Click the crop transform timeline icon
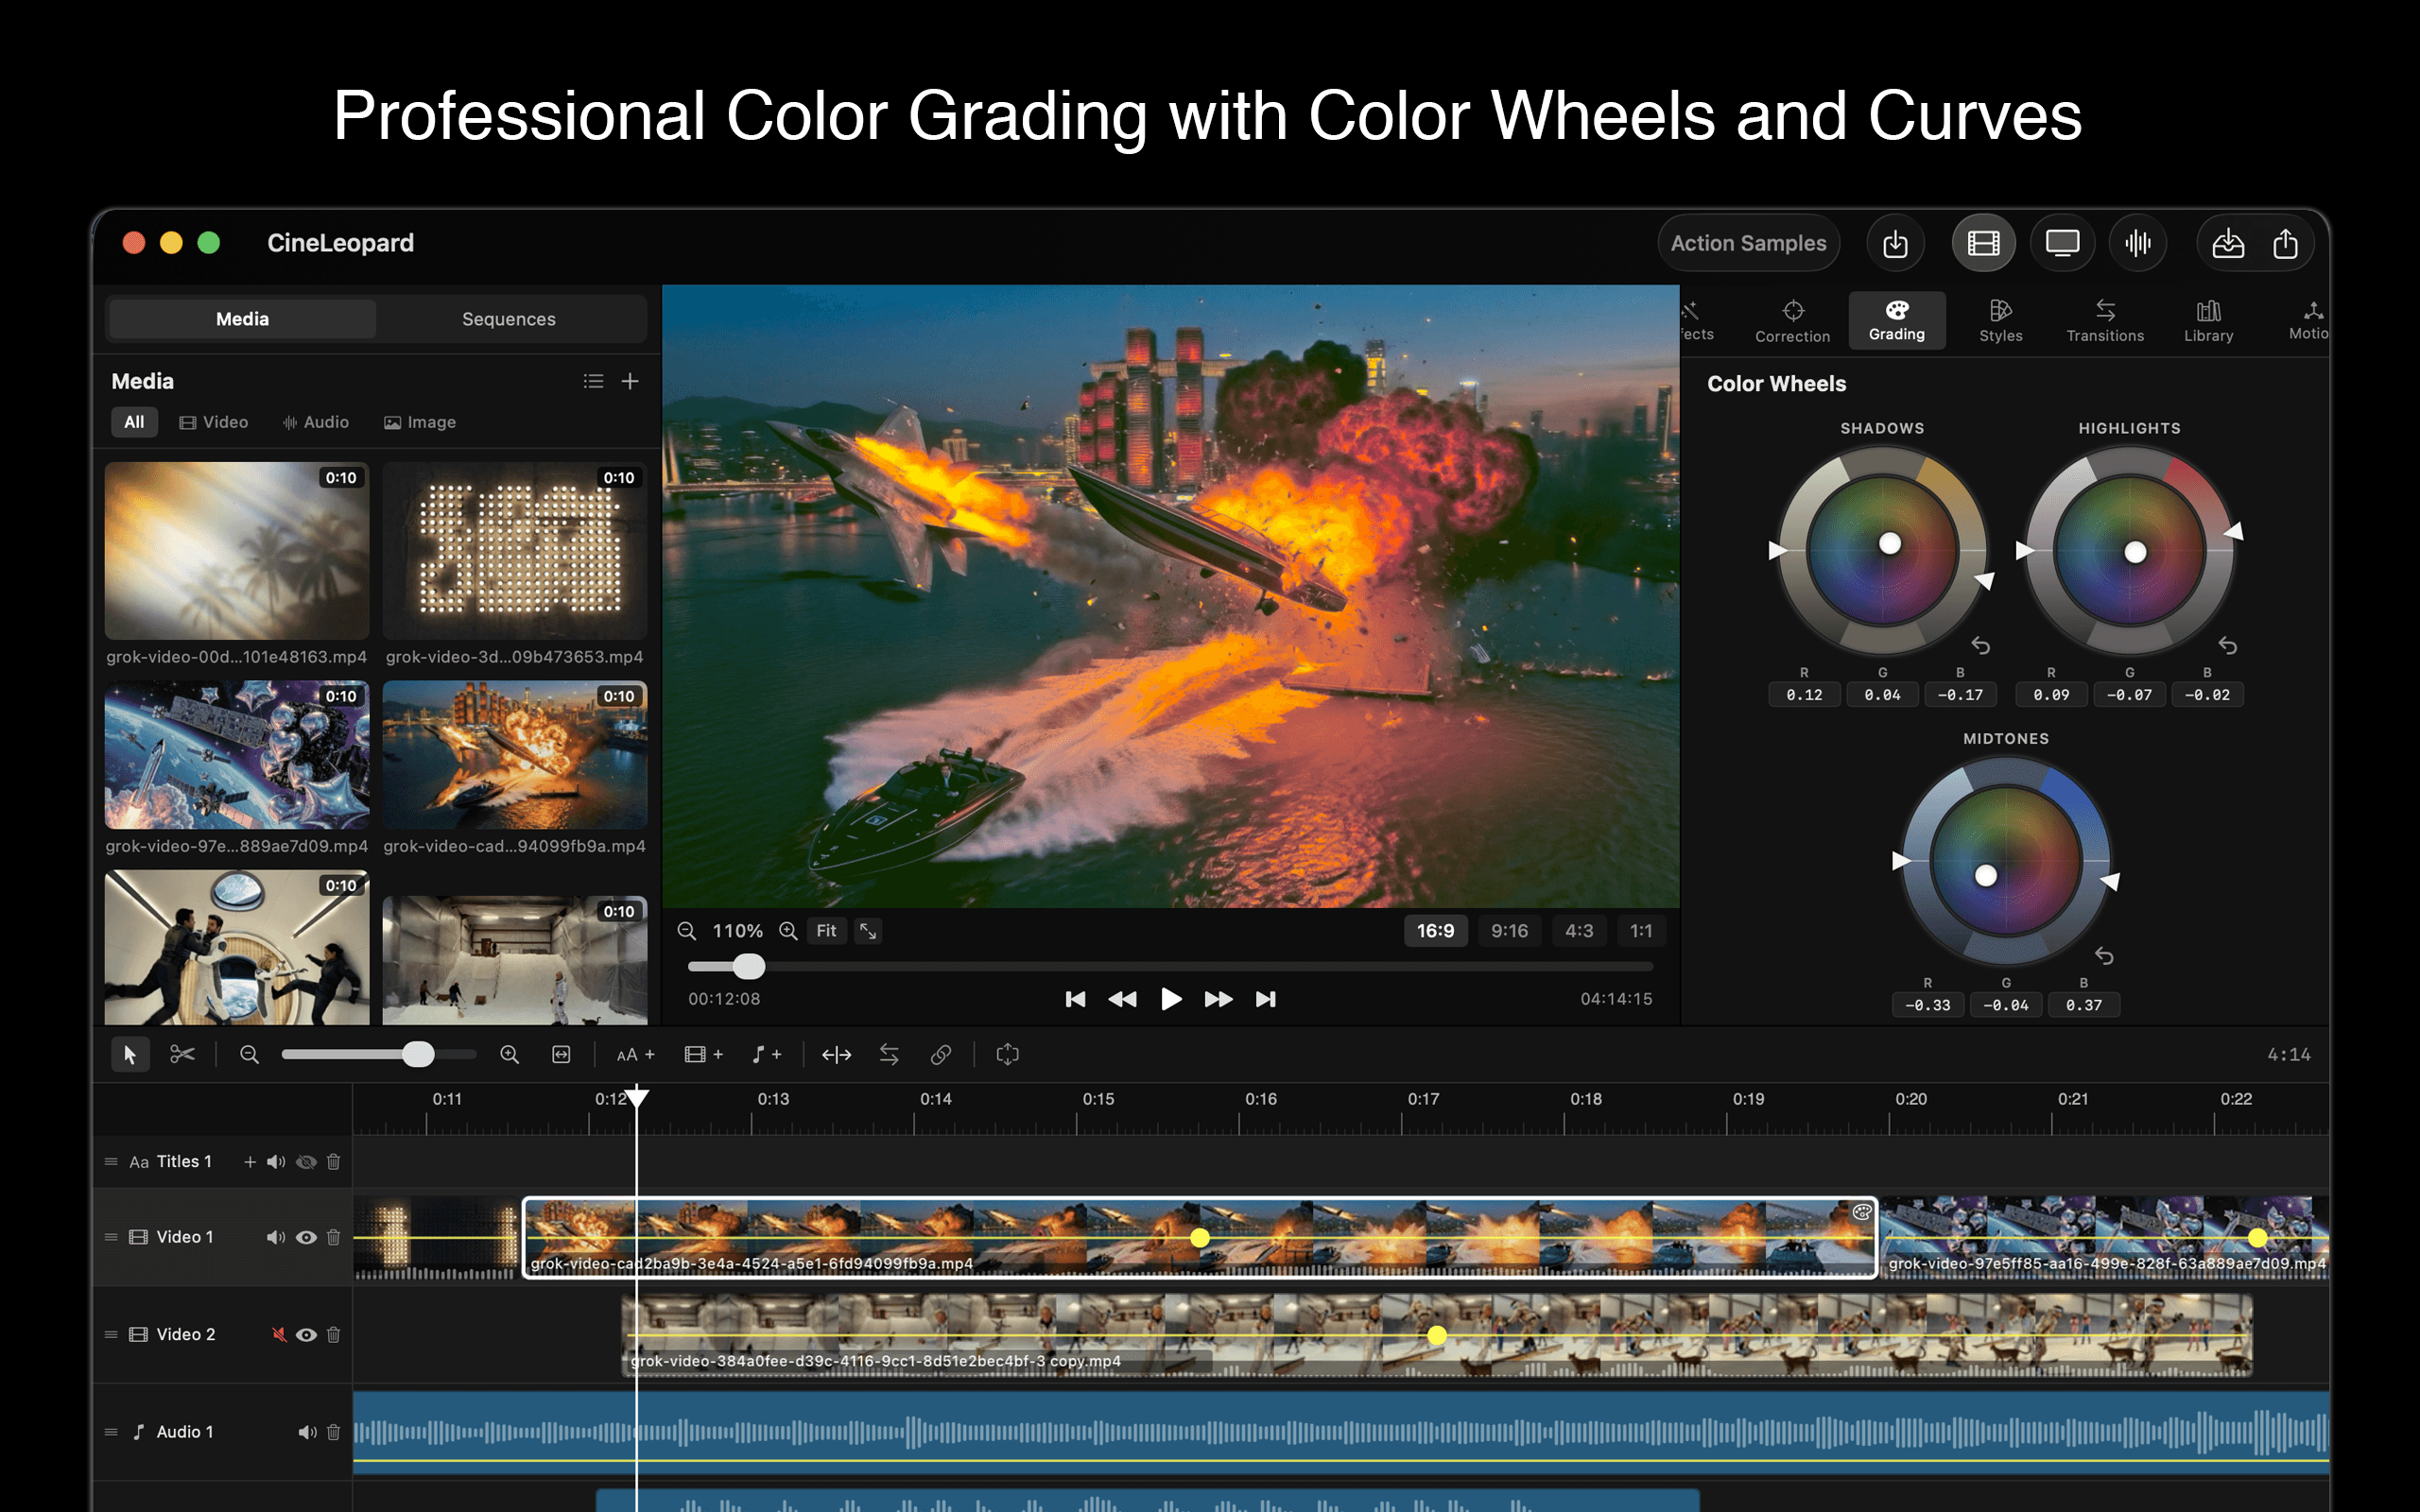 [1007, 1054]
